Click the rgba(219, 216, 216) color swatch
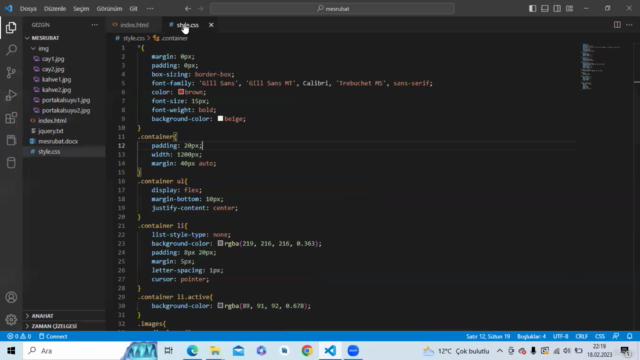The image size is (640, 360). click(220, 243)
